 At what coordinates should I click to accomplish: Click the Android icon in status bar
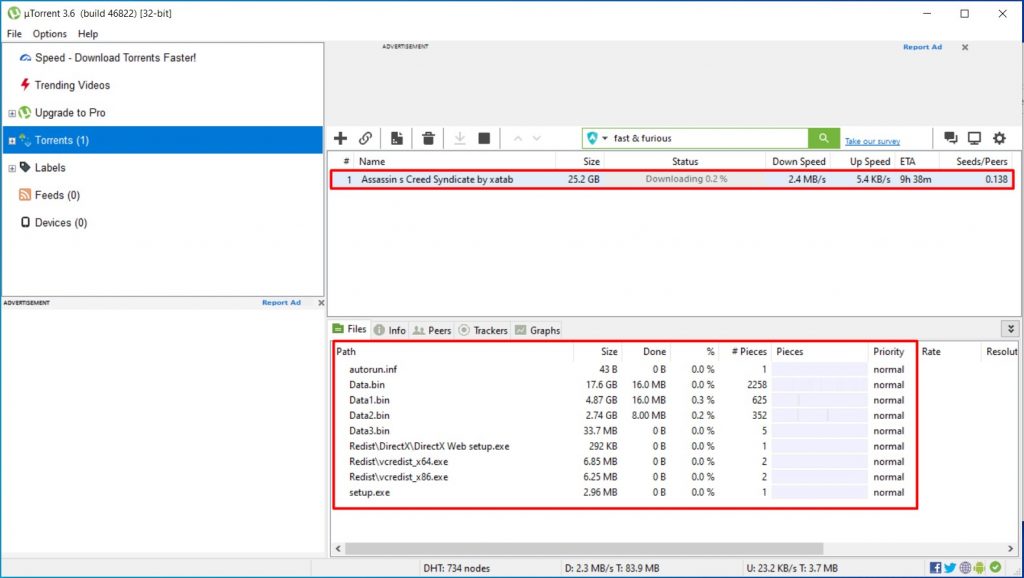(980, 568)
